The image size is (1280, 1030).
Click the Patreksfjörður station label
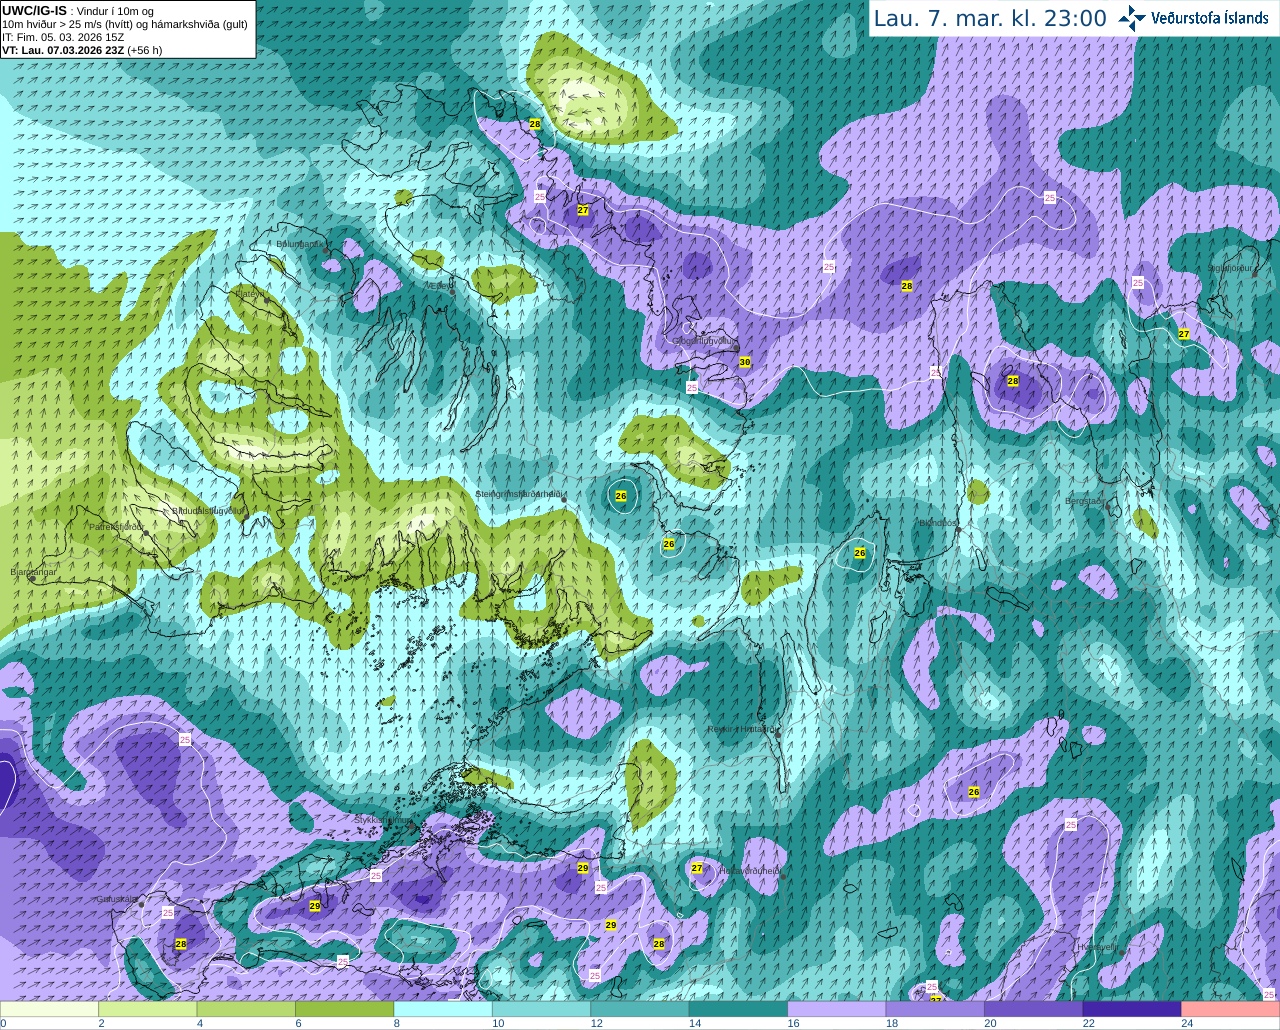(x=116, y=526)
